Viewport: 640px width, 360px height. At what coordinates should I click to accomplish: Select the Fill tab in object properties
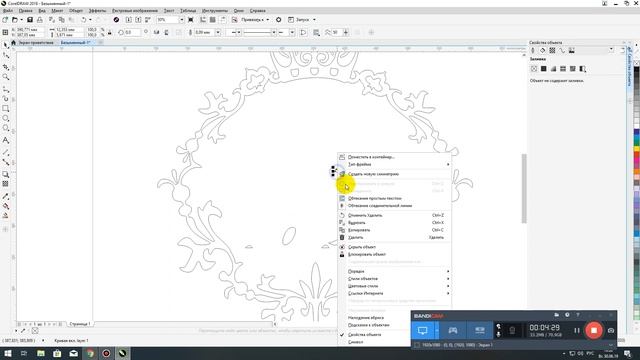(x=542, y=50)
